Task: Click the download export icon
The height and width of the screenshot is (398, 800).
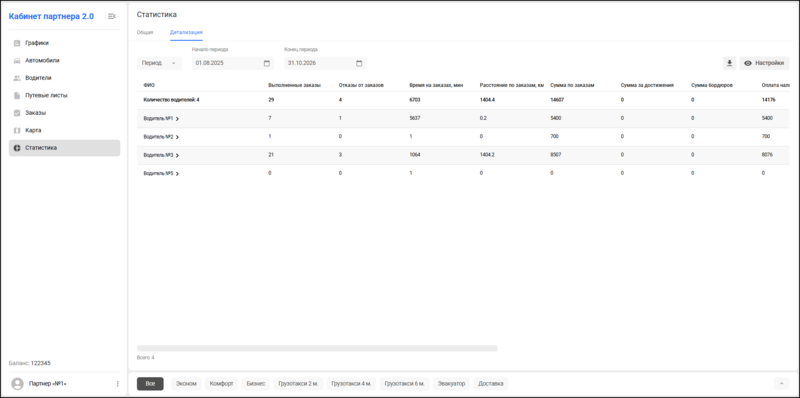Action: click(x=730, y=63)
